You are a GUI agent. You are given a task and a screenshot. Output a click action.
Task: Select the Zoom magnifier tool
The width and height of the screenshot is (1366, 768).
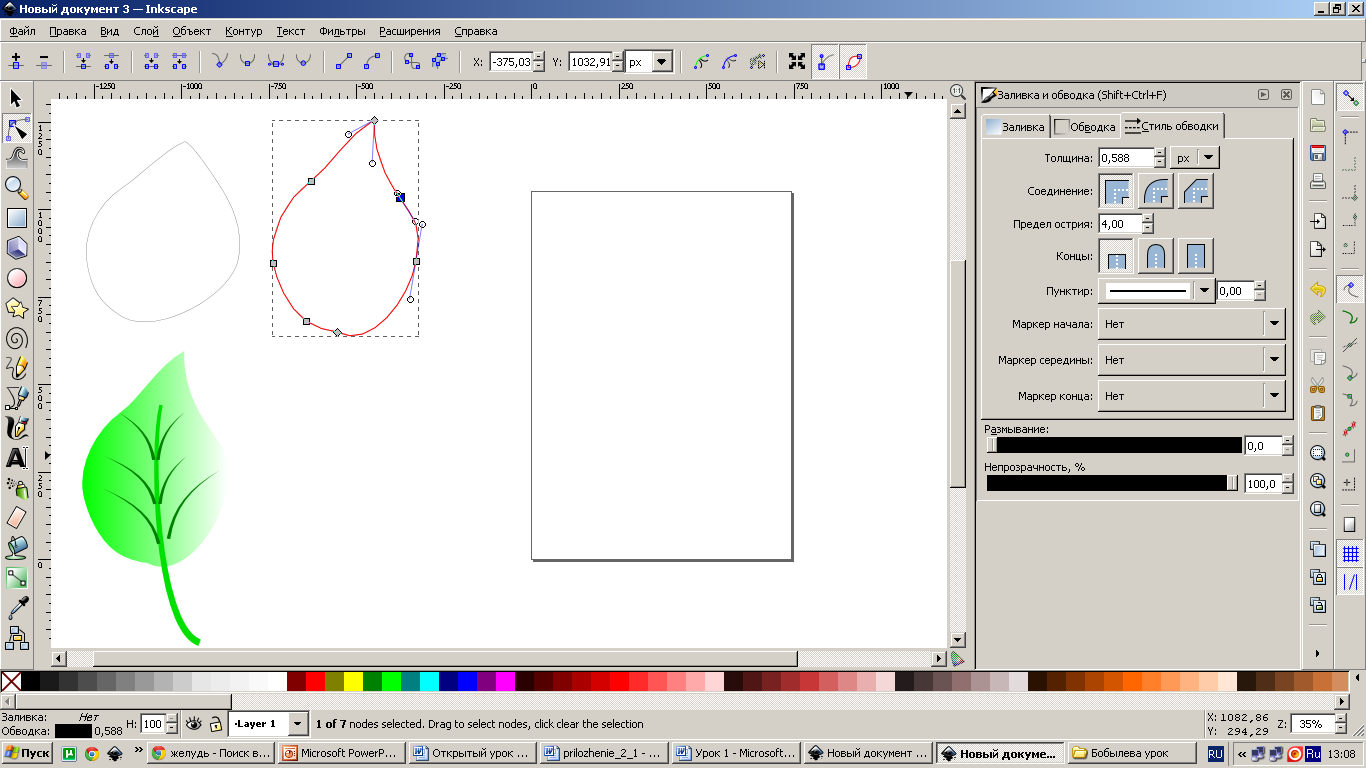tap(16, 187)
